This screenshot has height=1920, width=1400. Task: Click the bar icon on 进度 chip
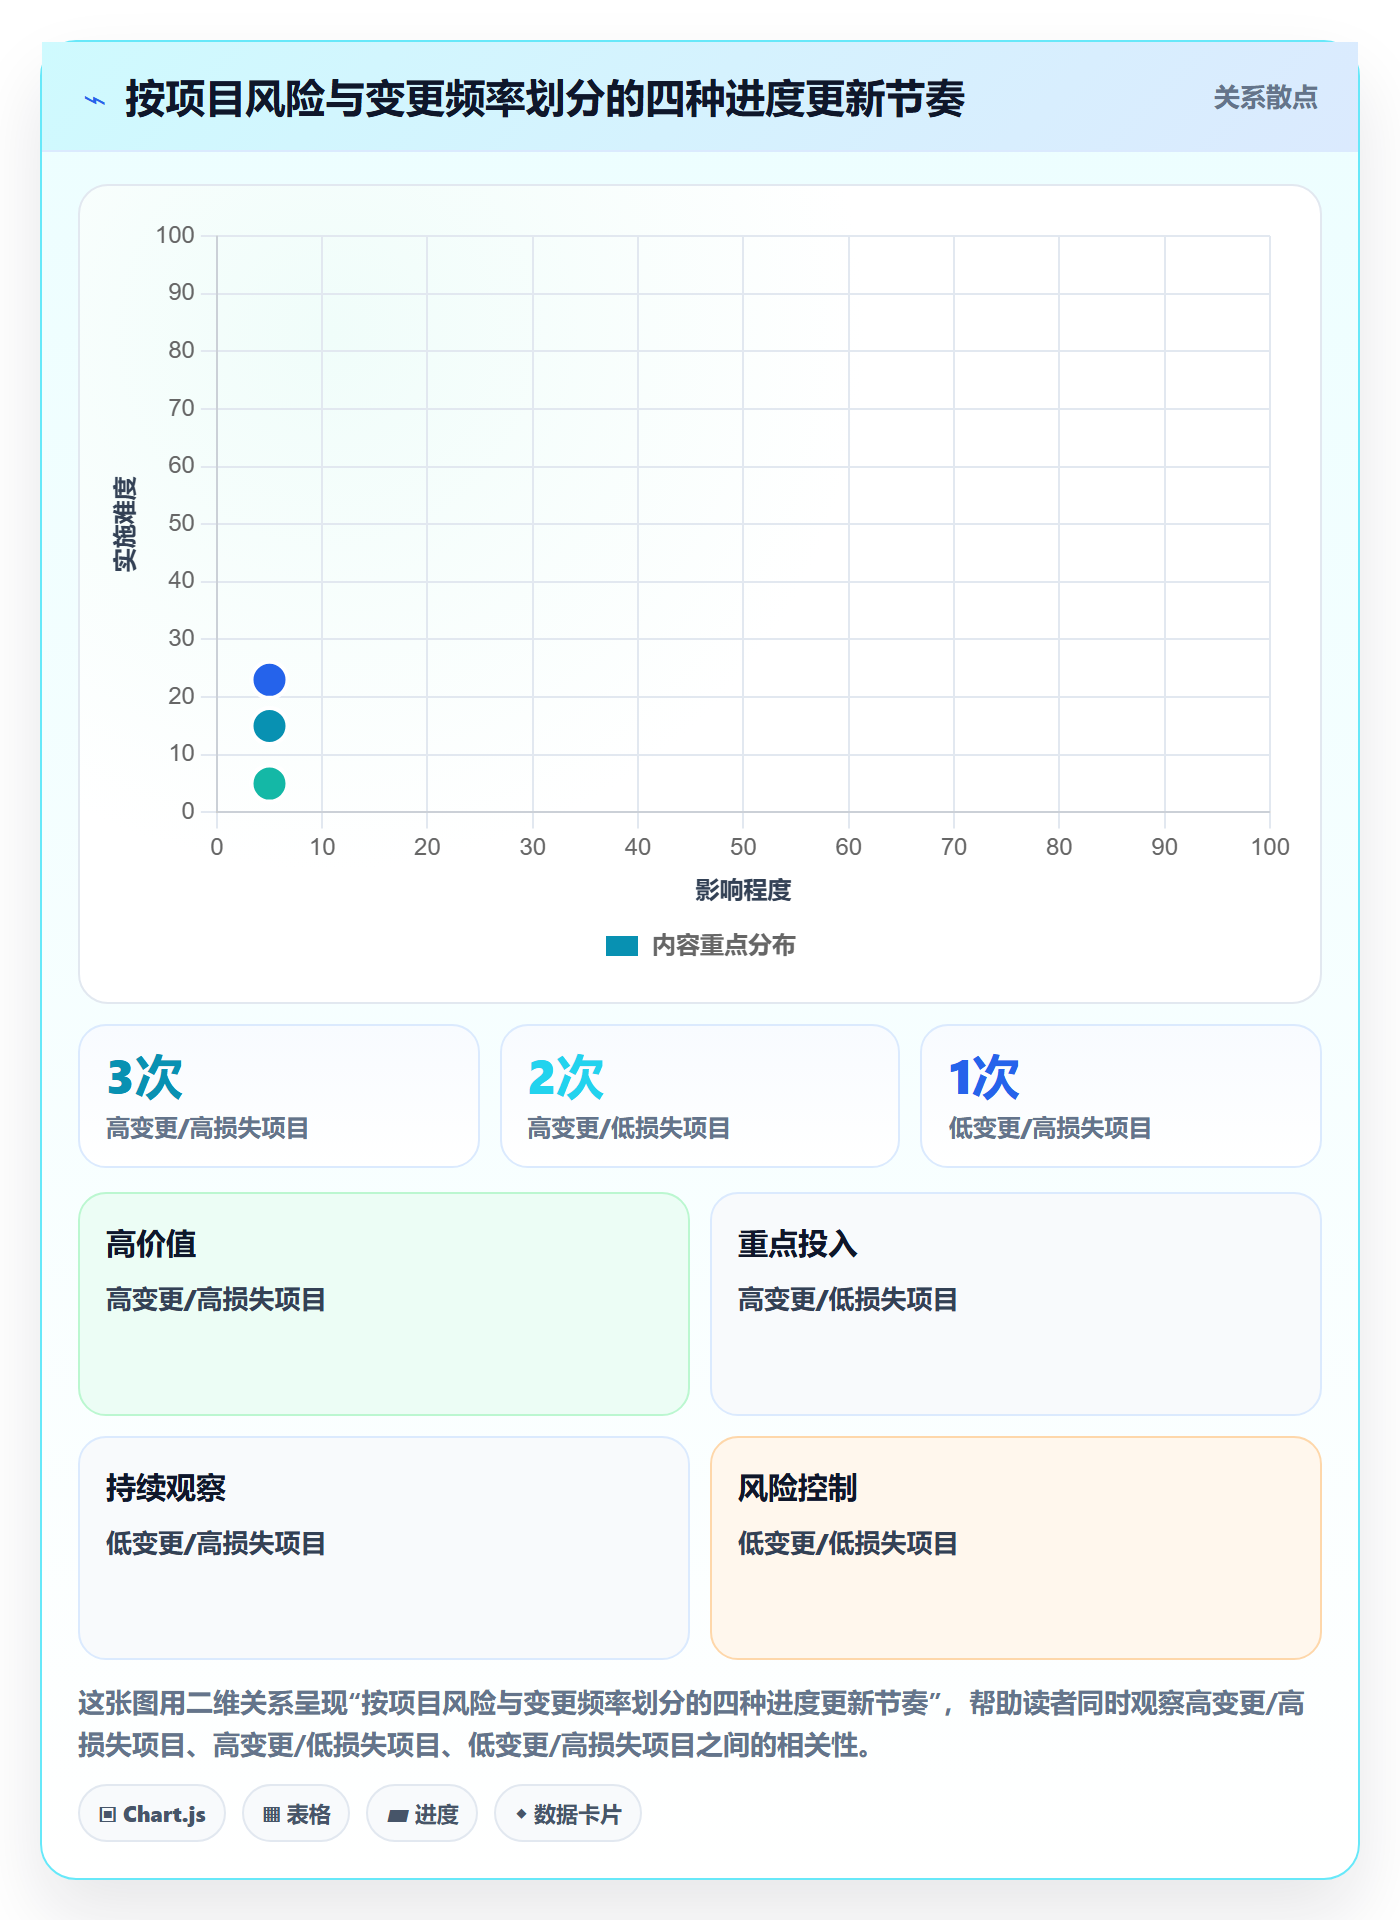[398, 1816]
